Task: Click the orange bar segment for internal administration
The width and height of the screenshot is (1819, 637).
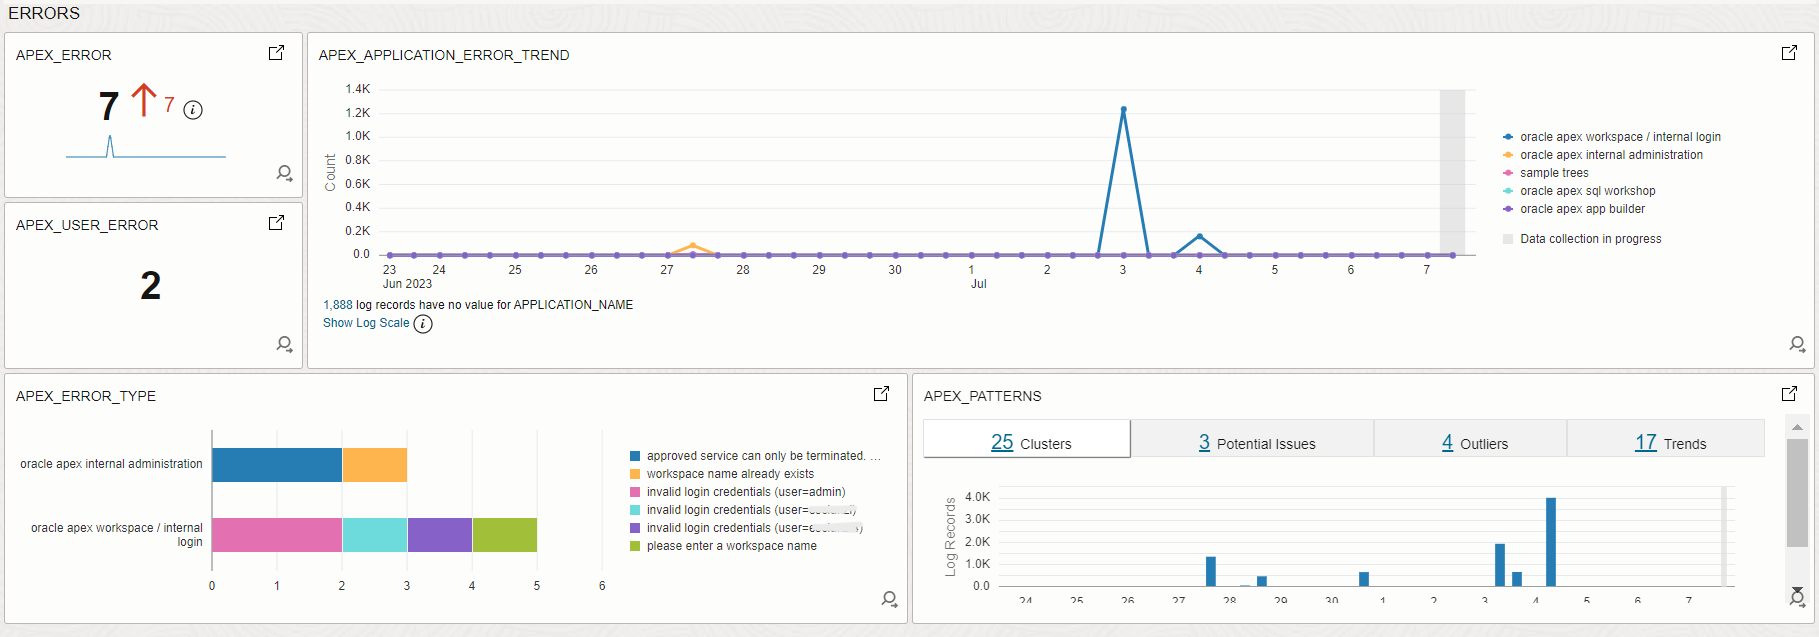Action: click(375, 465)
